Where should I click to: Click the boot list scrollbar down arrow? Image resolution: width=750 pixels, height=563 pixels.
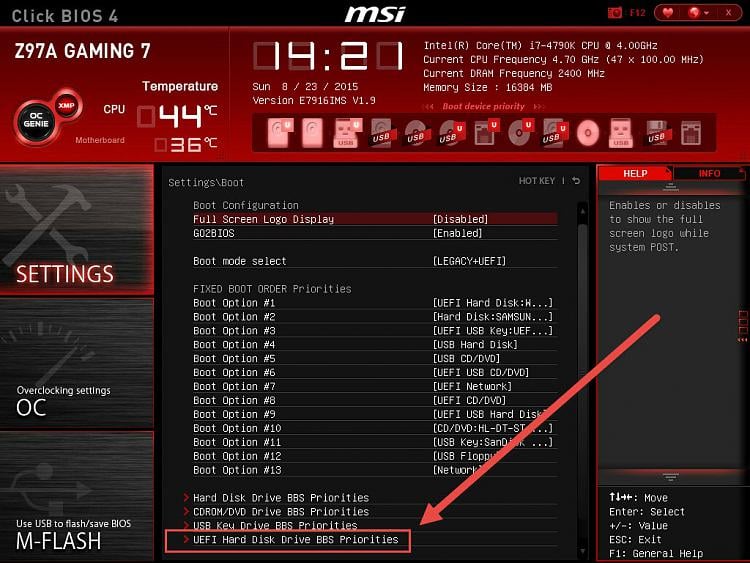click(x=583, y=551)
